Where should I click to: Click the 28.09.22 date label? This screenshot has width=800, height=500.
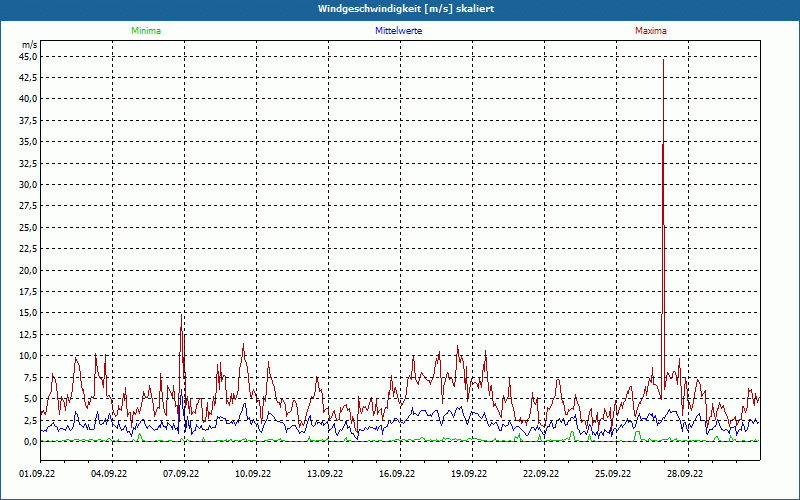coord(685,474)
